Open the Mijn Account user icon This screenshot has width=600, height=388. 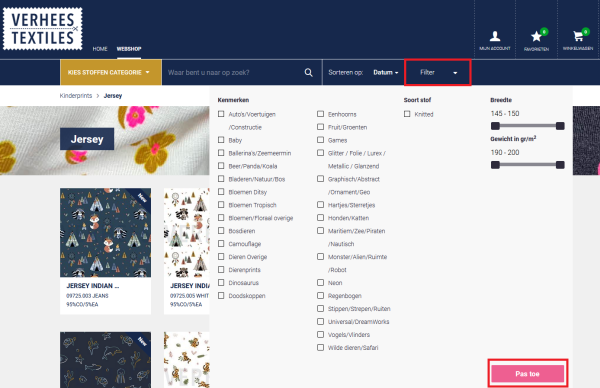pos(495,36)
